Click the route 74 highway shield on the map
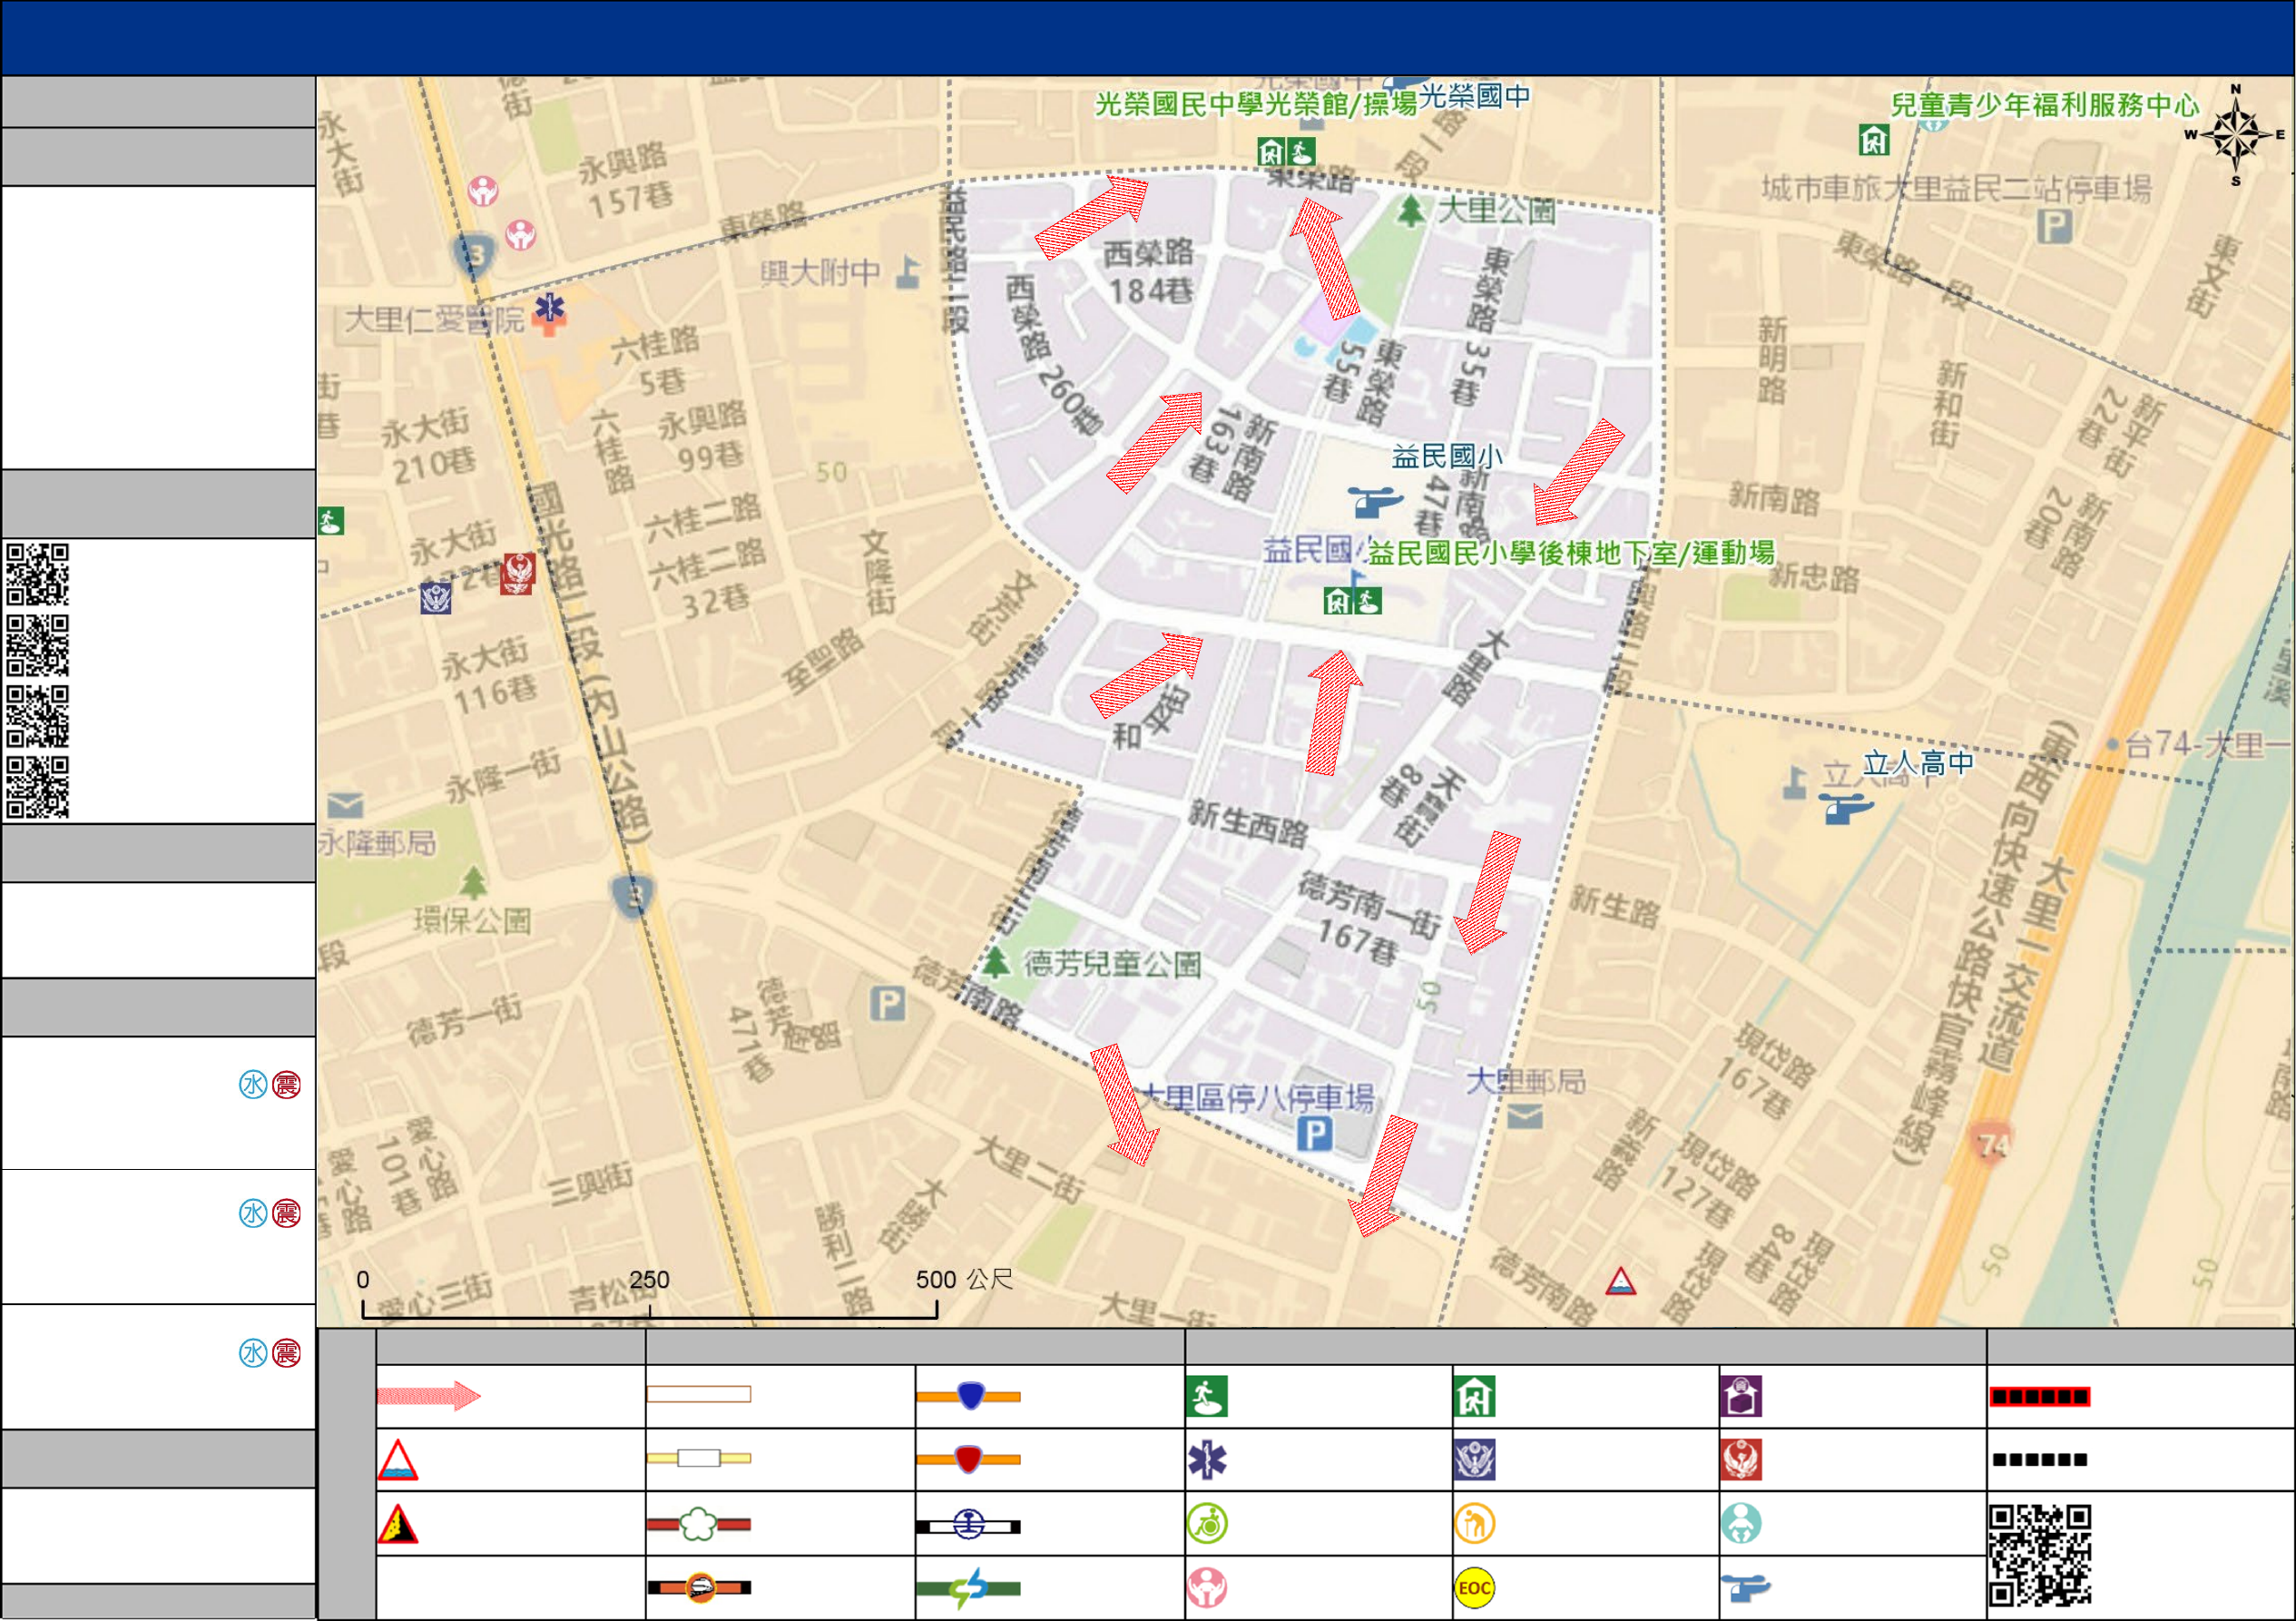The height and width of the screenshot is (1621, 2296). [x=1992, y=1142]
